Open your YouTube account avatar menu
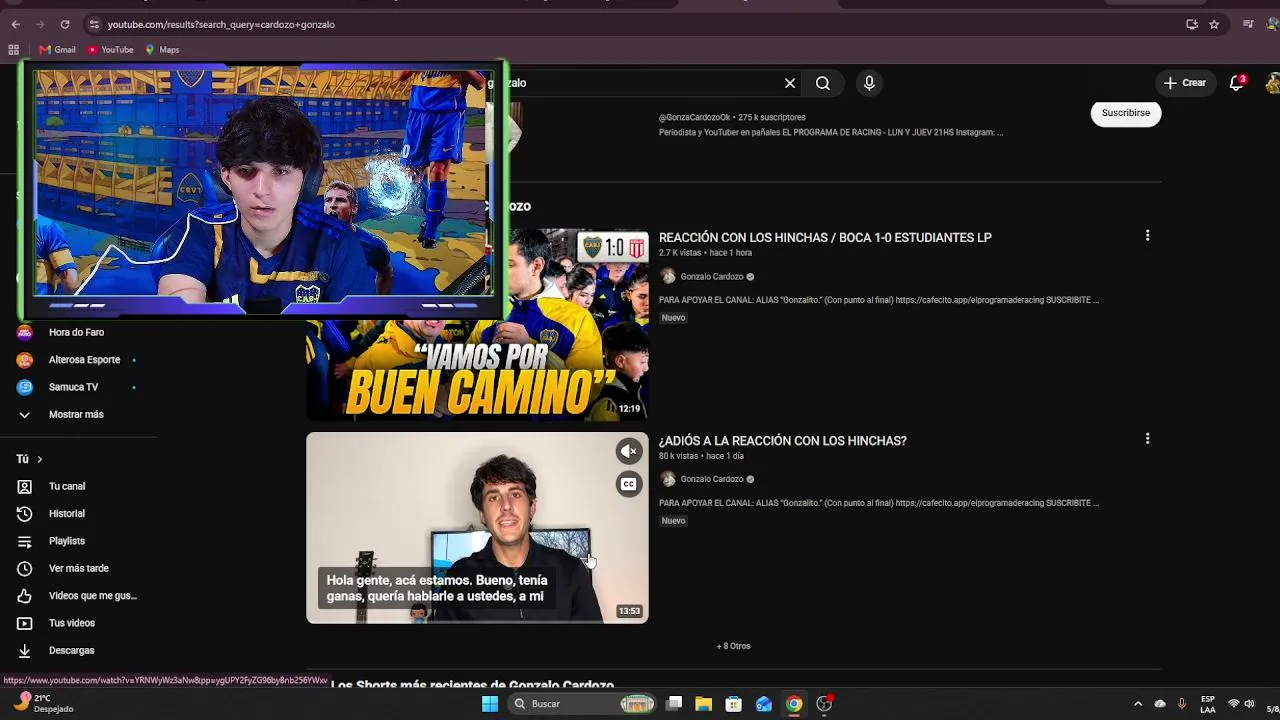The height and width of the screenshot is (720, 1280). tap(1273, 83)
